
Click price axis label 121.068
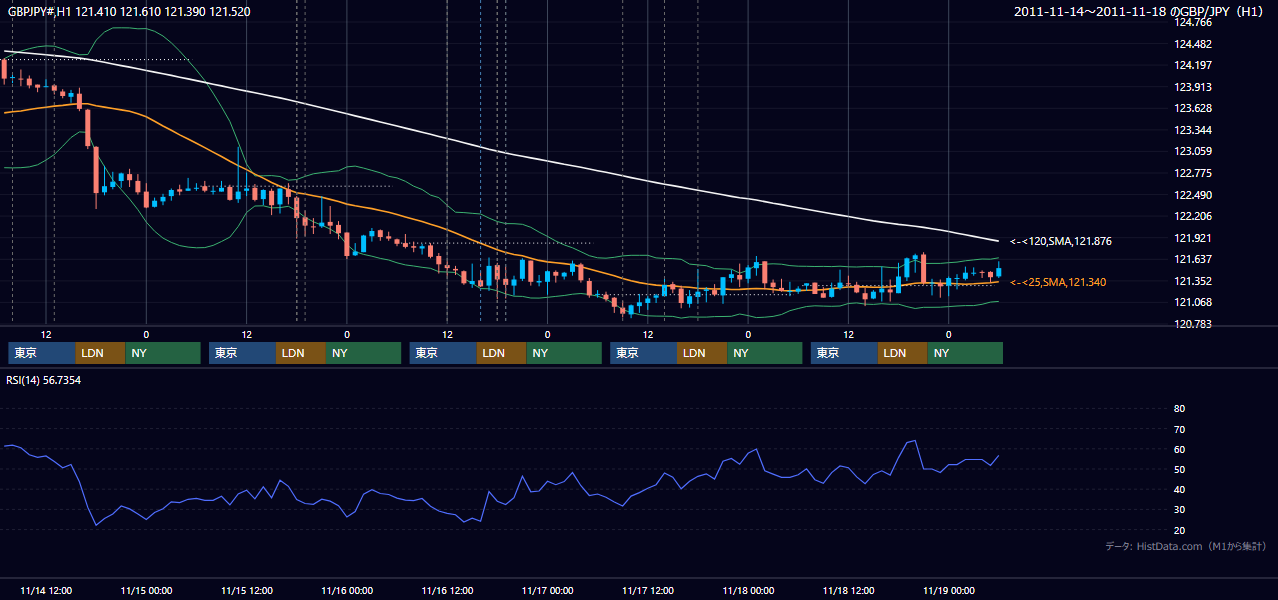[x=1193, y=303]
